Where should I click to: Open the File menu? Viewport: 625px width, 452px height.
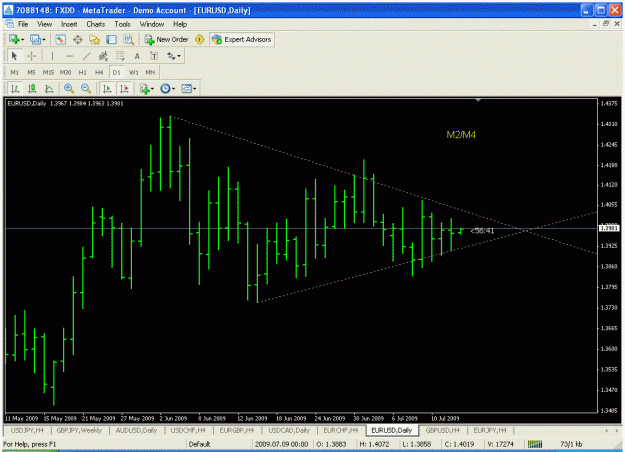23,24
